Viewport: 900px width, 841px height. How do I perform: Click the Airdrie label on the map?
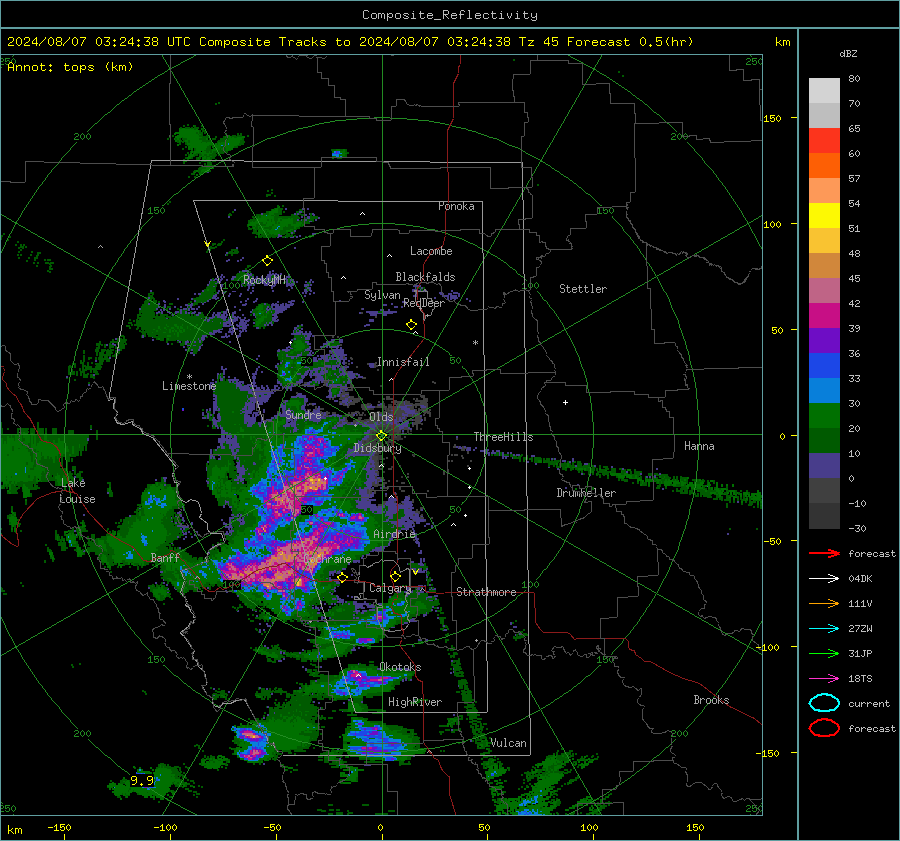(394, 534)
